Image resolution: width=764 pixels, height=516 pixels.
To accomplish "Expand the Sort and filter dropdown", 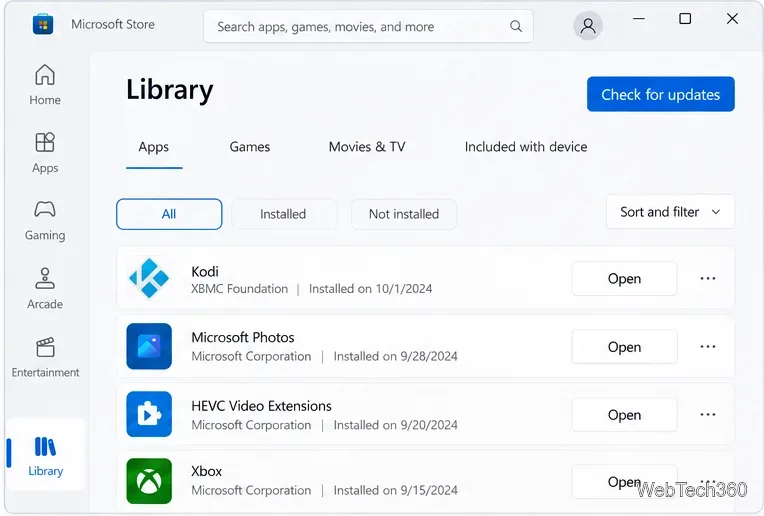I will click(x=670, y=211).
